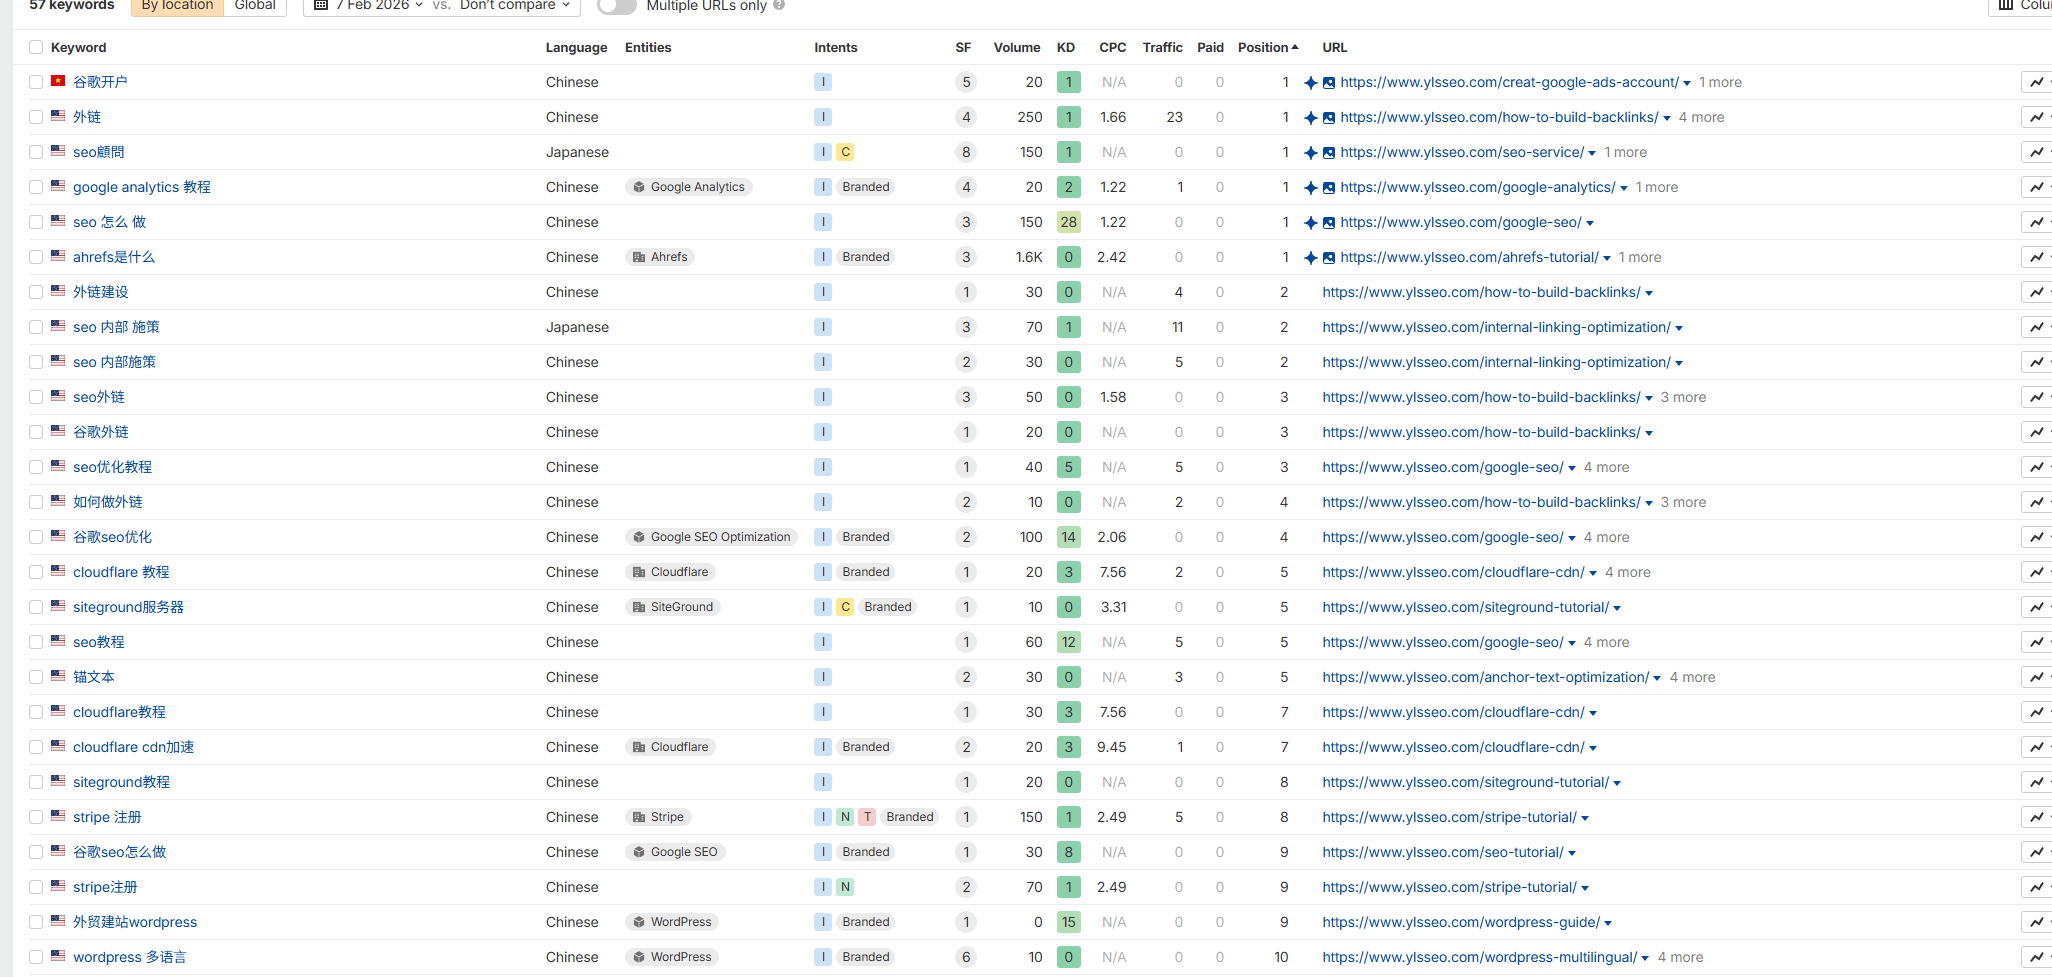This screenshot has height=977, width=2052.
Task: Open the anchor-text-optimization URL link
Action: (1485, 677)
